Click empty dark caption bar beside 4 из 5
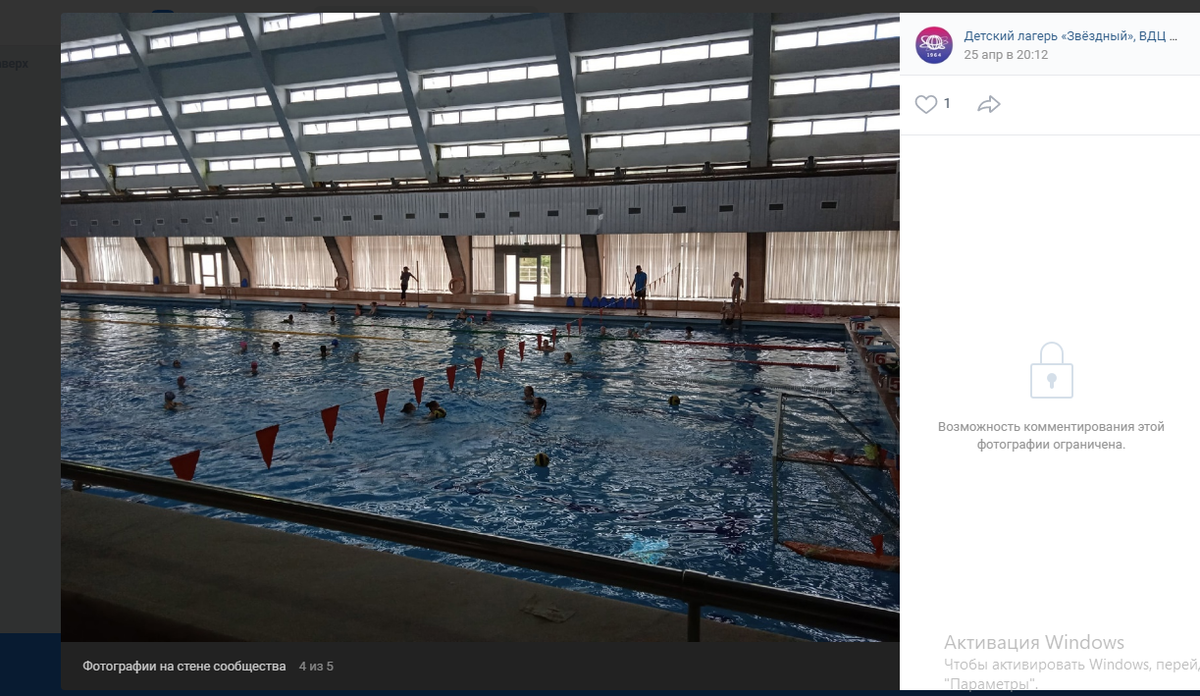 [600, 666]
